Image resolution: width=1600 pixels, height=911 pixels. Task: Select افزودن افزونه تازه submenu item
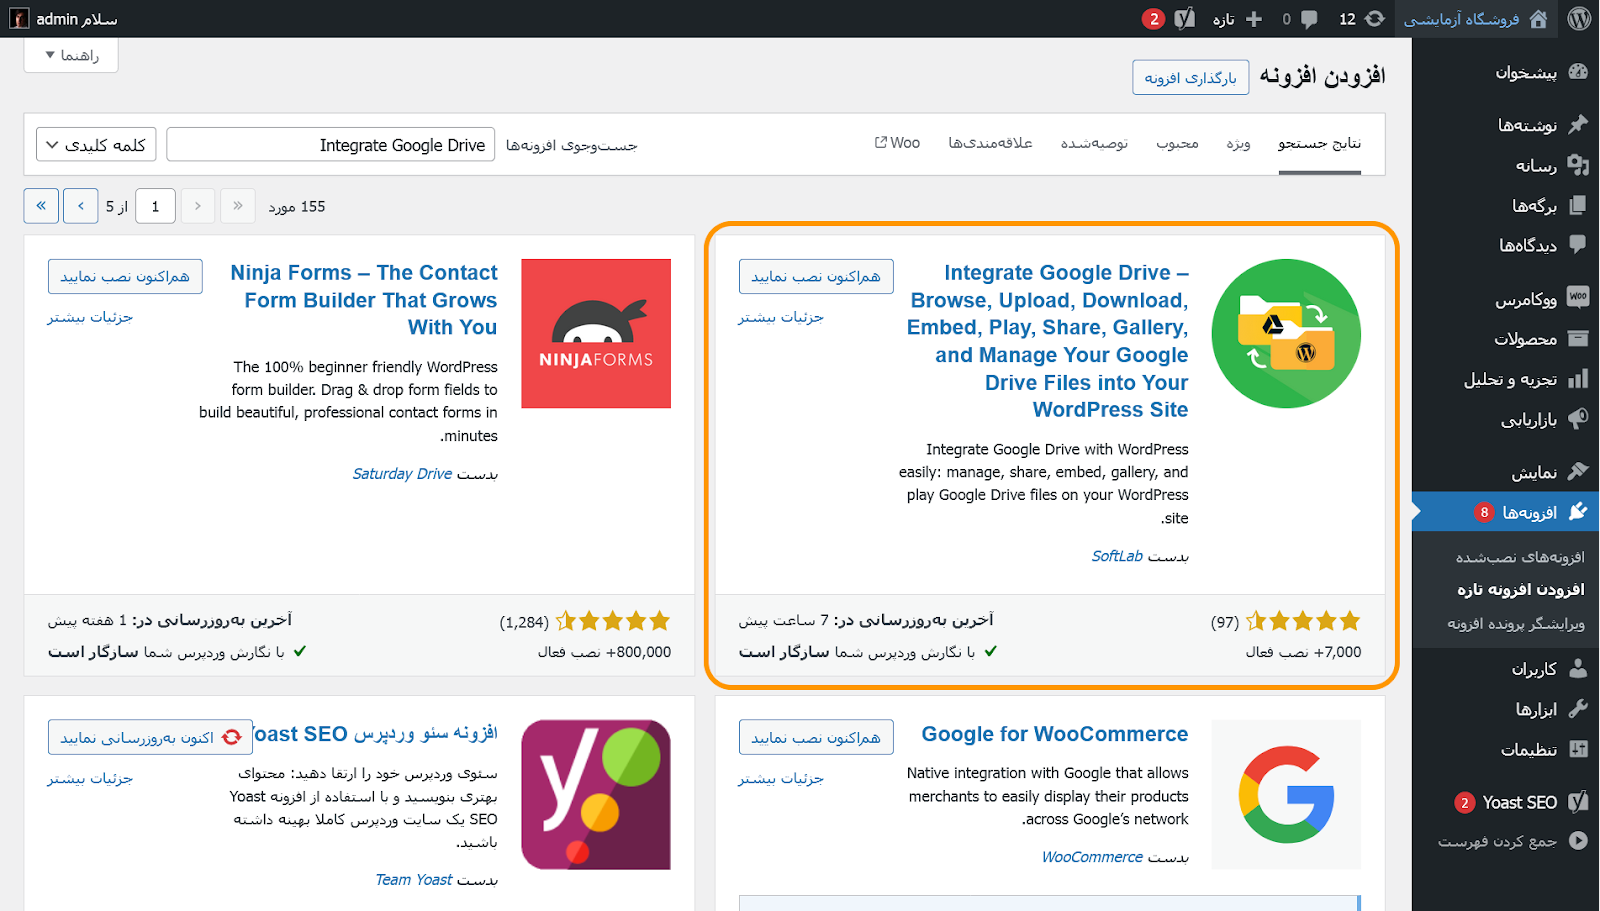pos(1521,590)
